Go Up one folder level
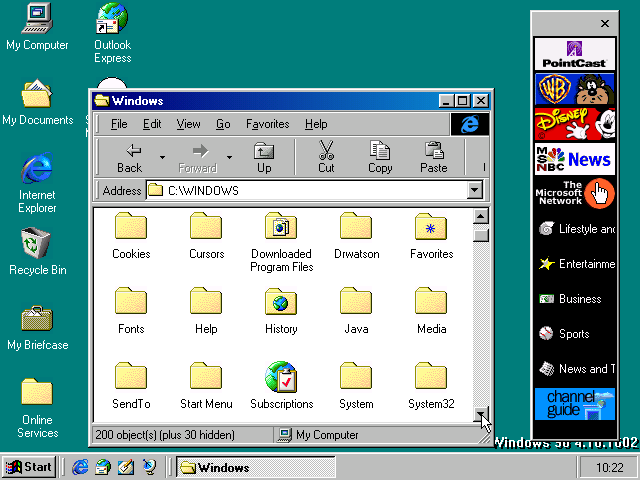 coord(264,158)
